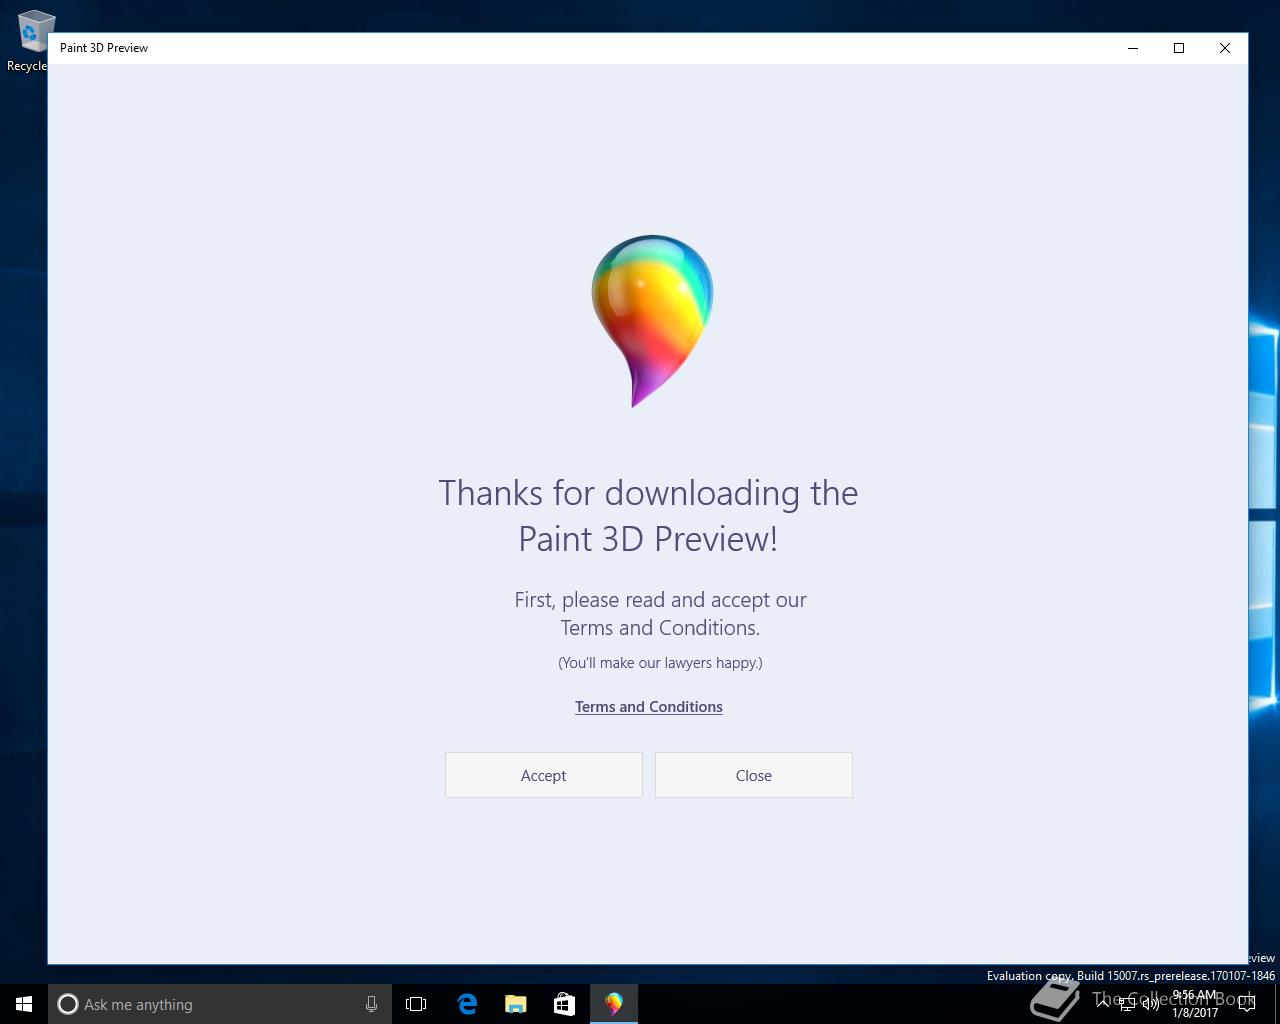Viewport: 1280px width, 1024px height.
Task: Click the Paint 3D balloon logo
Action: pyautogui.click(x=652, y=321)
